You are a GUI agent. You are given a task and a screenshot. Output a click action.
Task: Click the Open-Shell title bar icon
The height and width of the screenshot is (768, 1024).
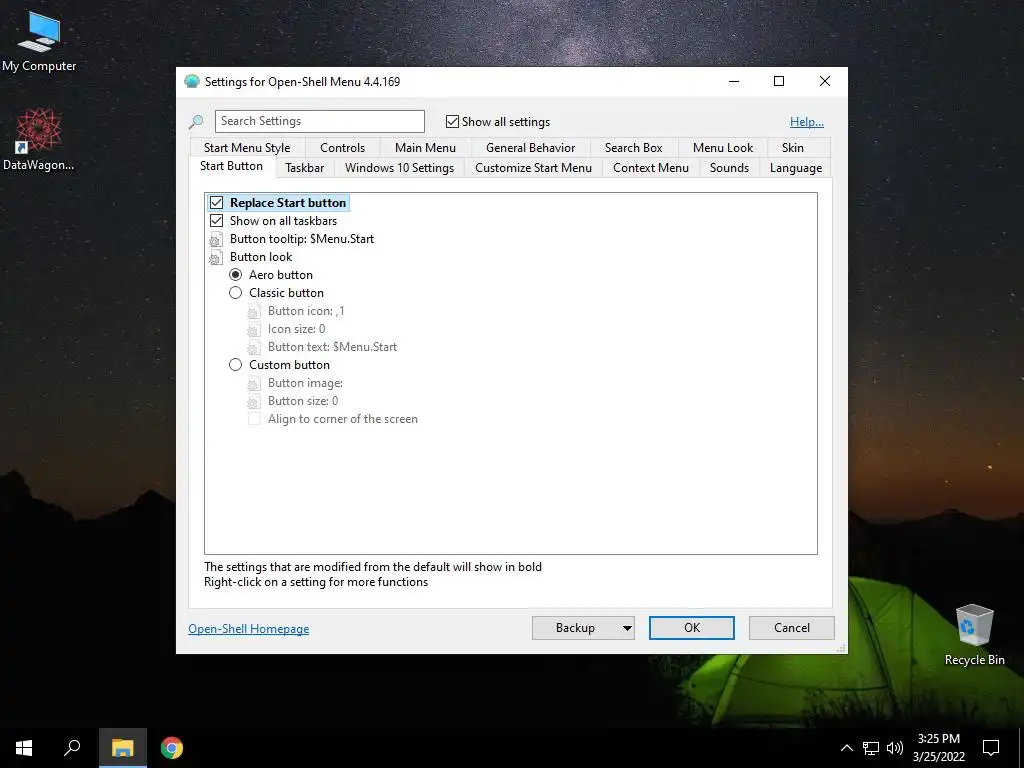191,82
